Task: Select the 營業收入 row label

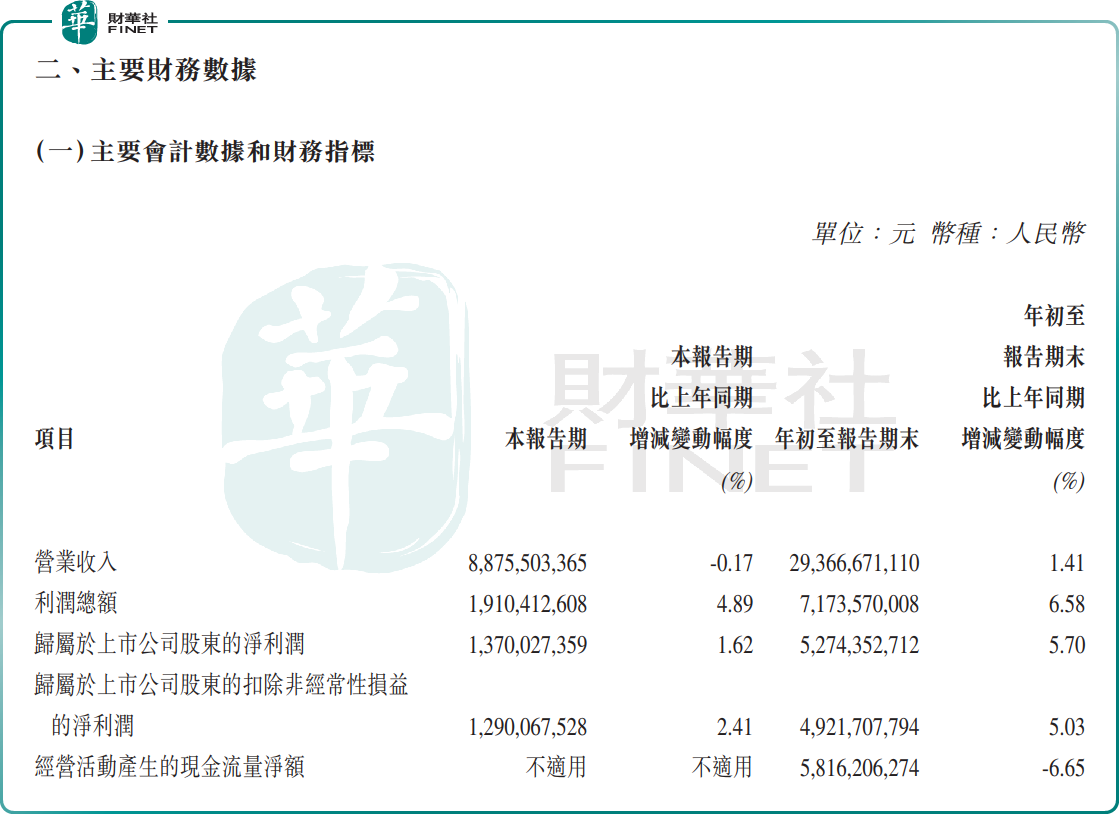Action: pos(76,562)
